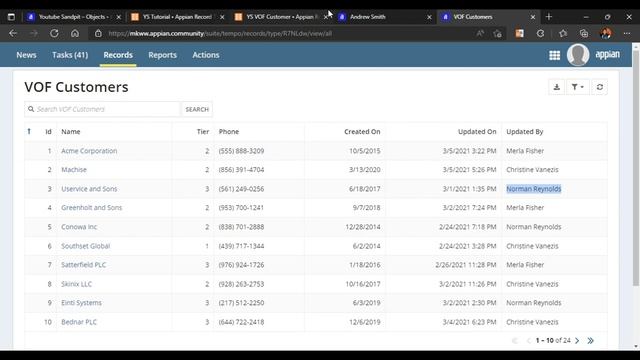
Task: Click the browser refresh extension icon
Action: pos(540,33)
